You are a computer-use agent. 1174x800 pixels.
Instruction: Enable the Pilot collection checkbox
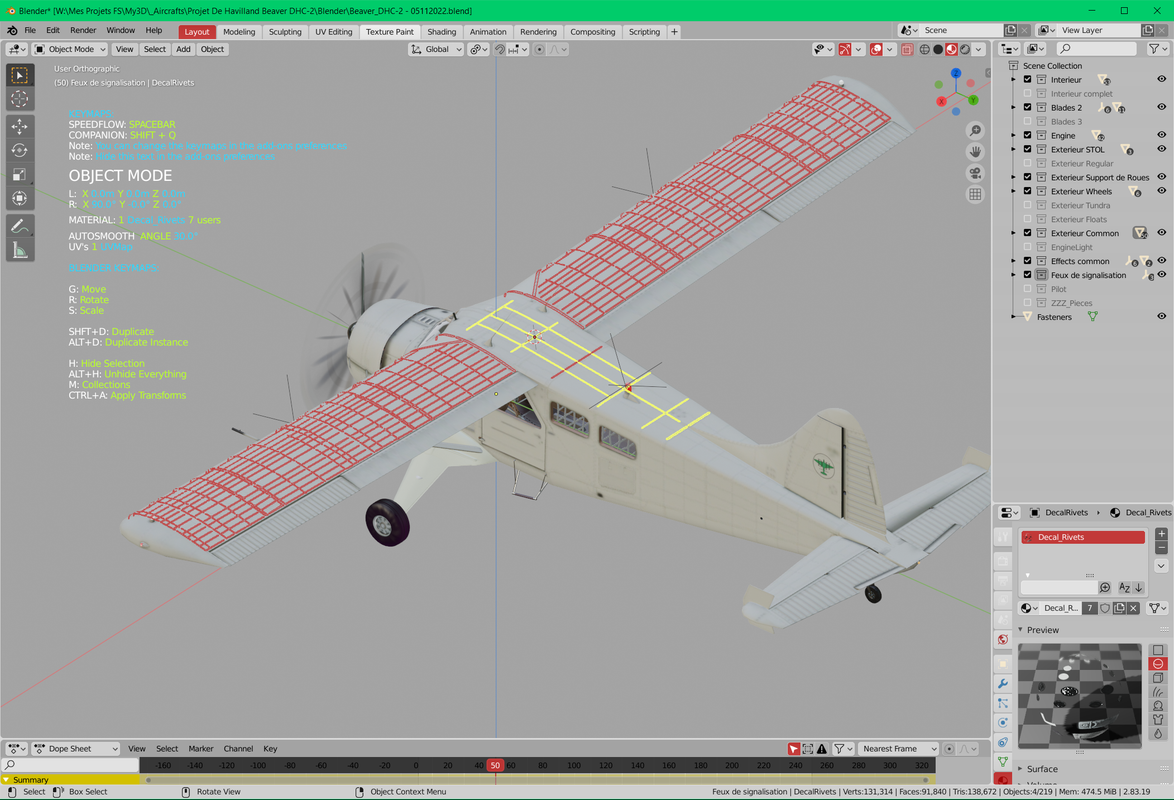pos(1027,289)
